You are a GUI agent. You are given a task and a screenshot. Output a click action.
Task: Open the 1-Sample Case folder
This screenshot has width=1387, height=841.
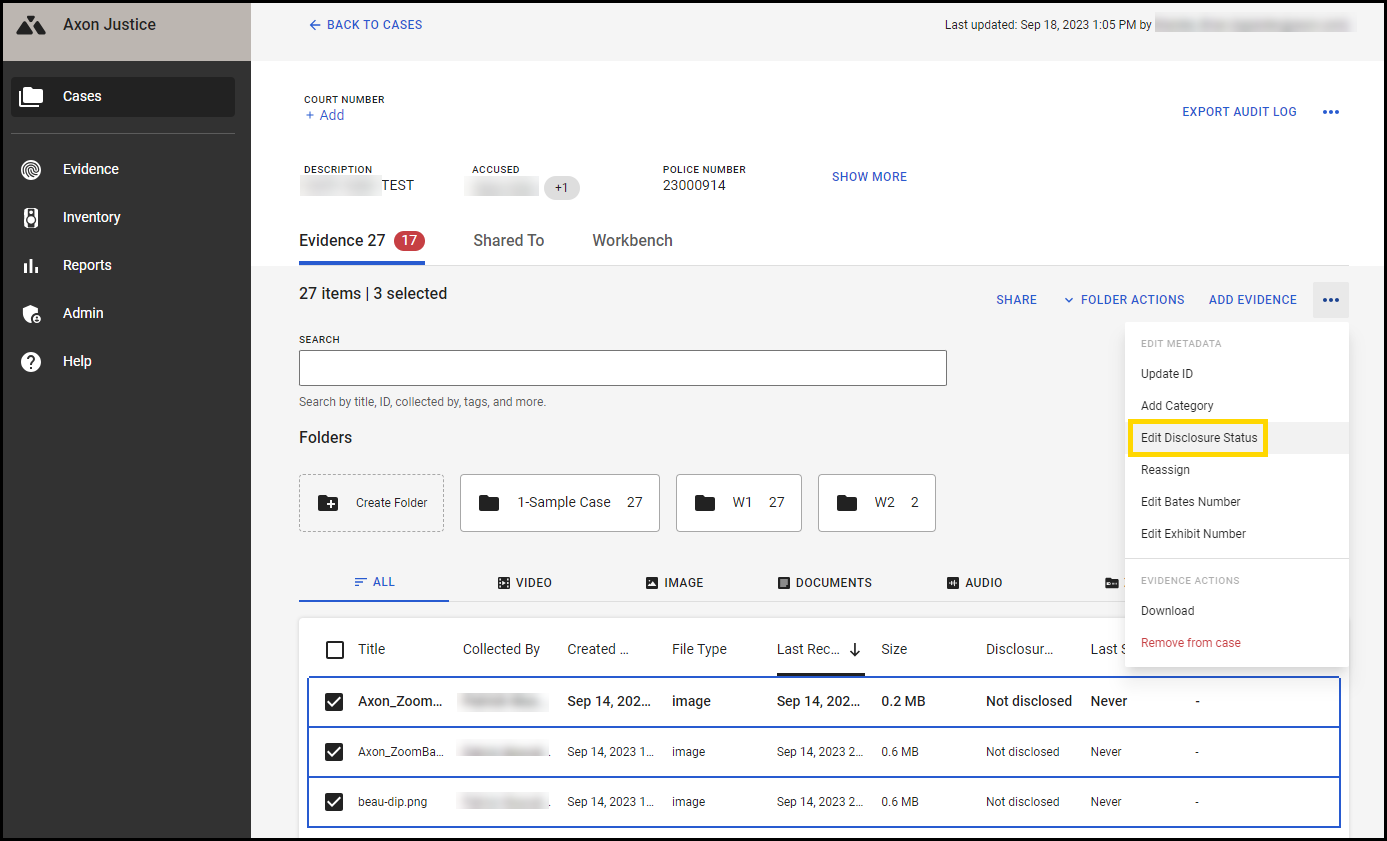click(559, 503)
